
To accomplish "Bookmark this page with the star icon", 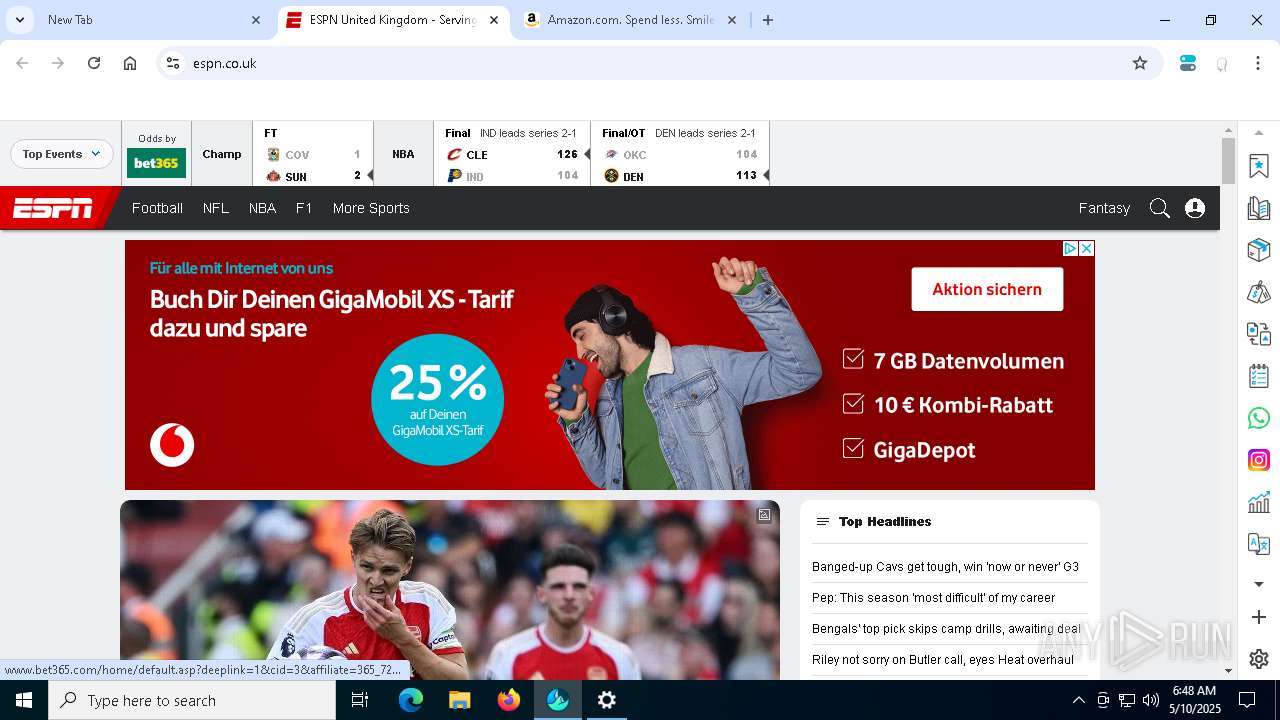I will tap(1140, 63).
